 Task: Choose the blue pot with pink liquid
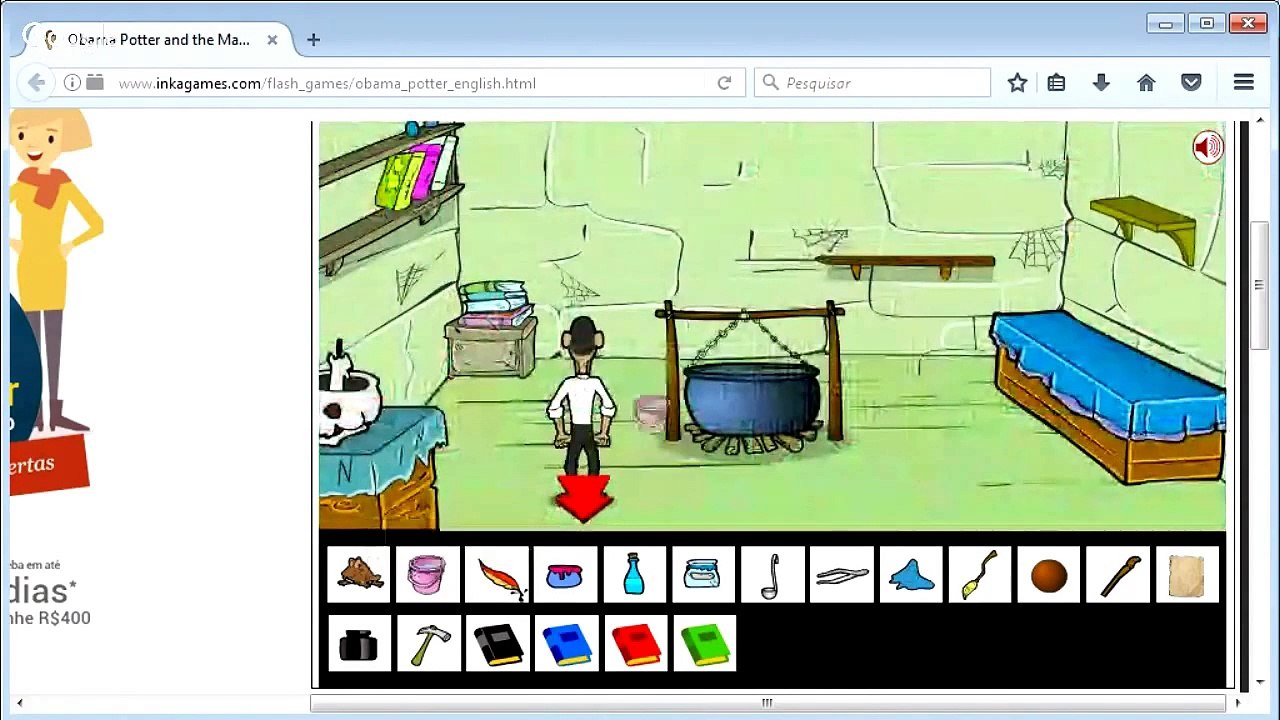pyautogui.click(x=565, y=574)
